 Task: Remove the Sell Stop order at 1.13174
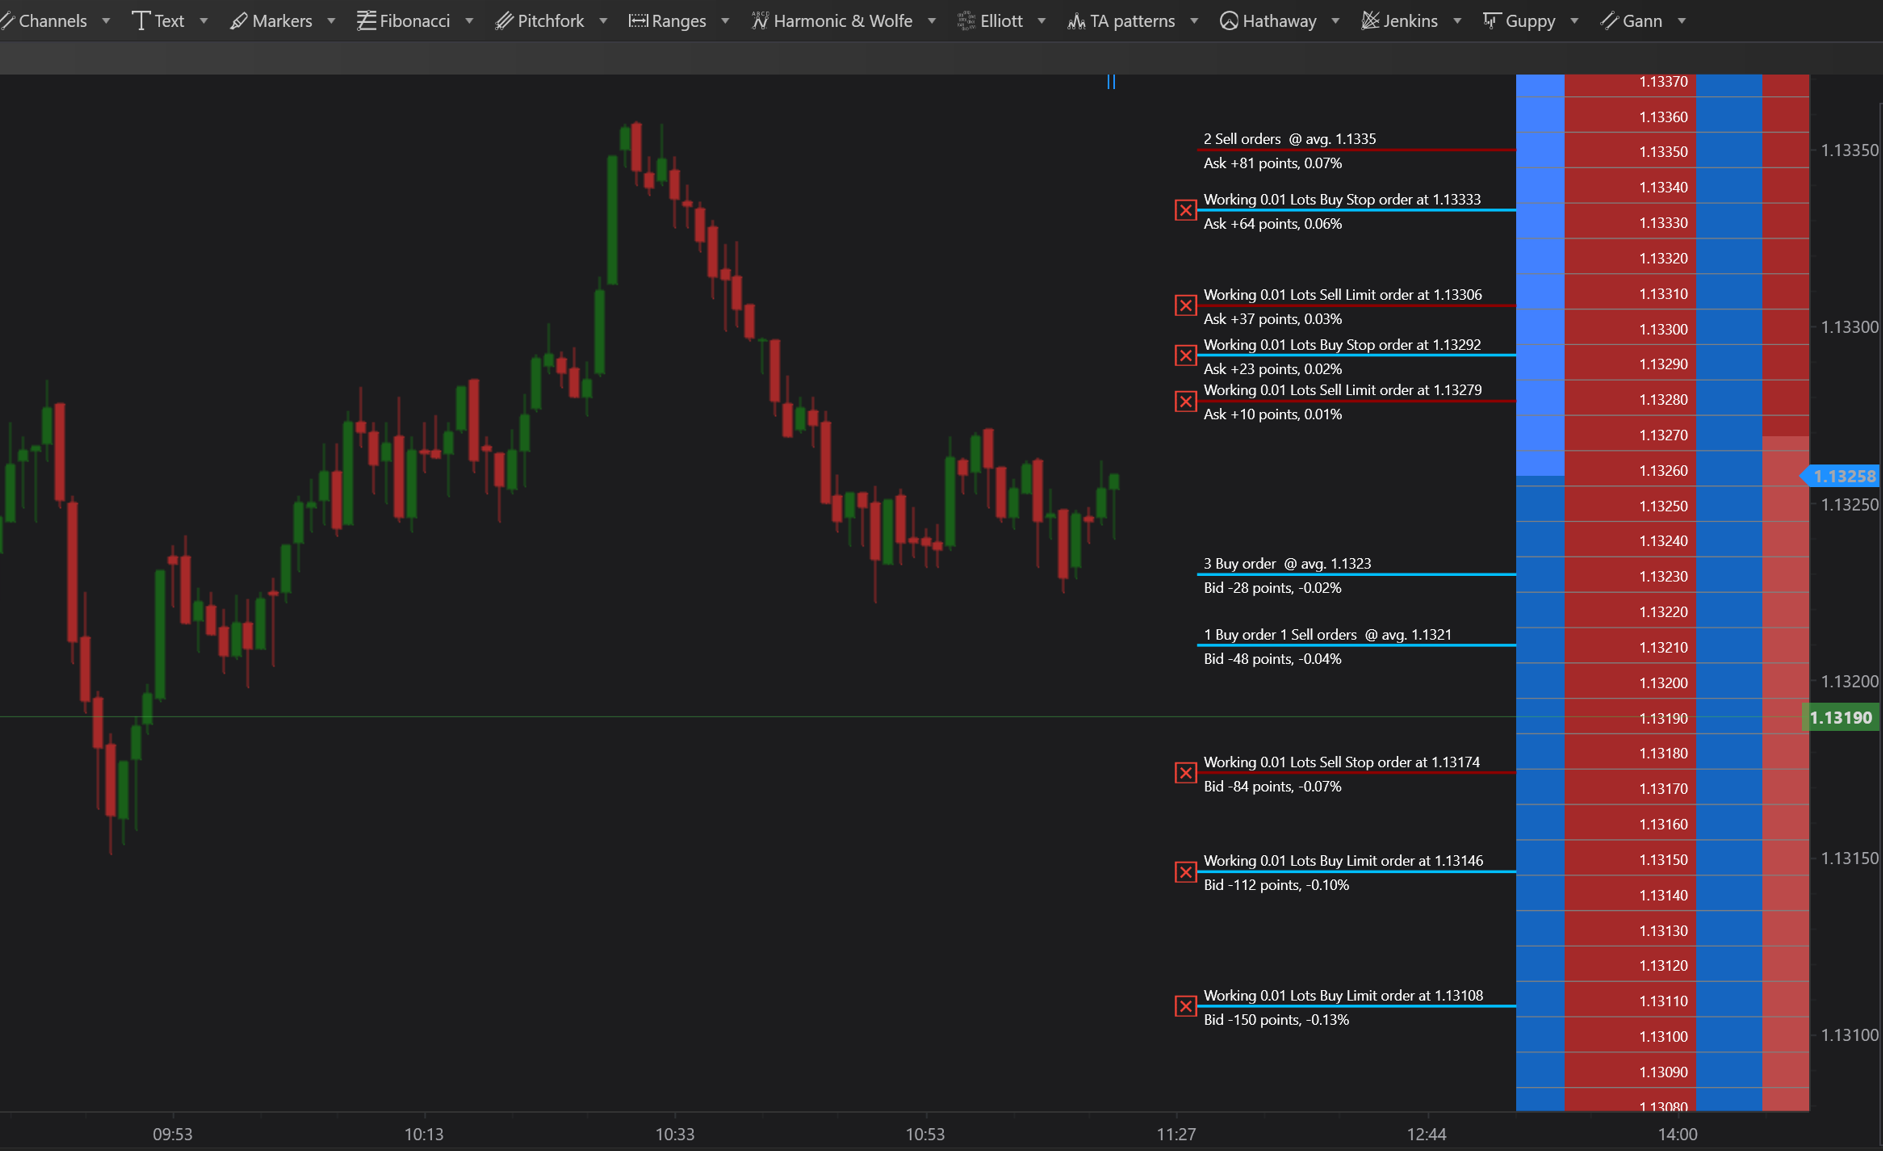(1185, 773)
